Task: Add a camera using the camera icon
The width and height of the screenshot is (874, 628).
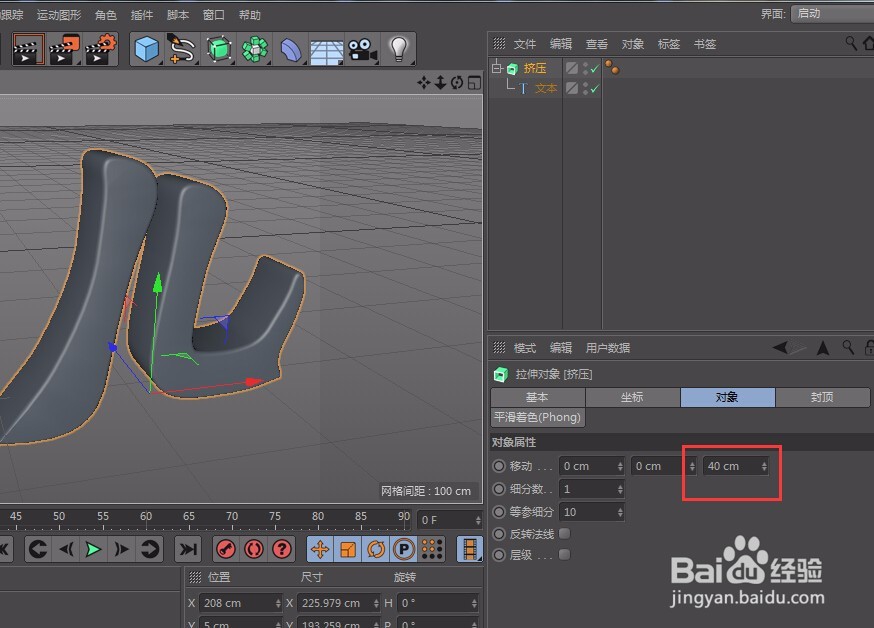Action: [362, 49]
